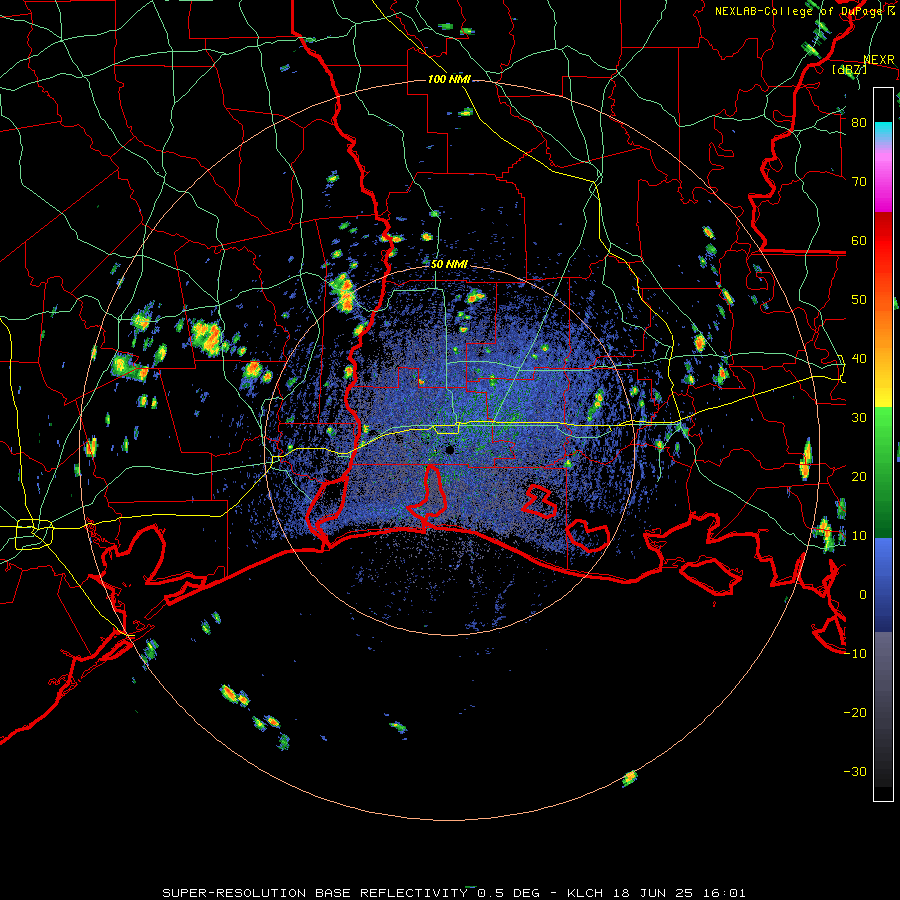The image size is (900, 900).
Task: Select the 40 value on the dBZ scale
Action: click(x=859, y=358)
